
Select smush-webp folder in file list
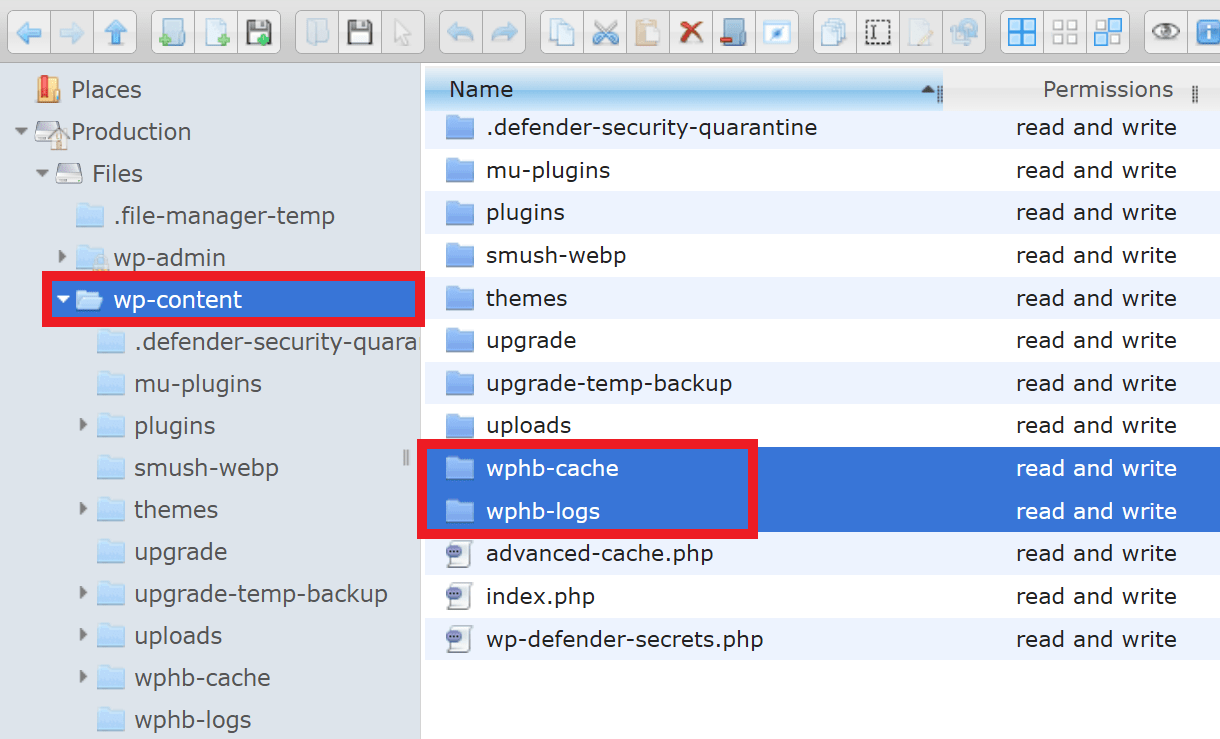tap(822, 255)
